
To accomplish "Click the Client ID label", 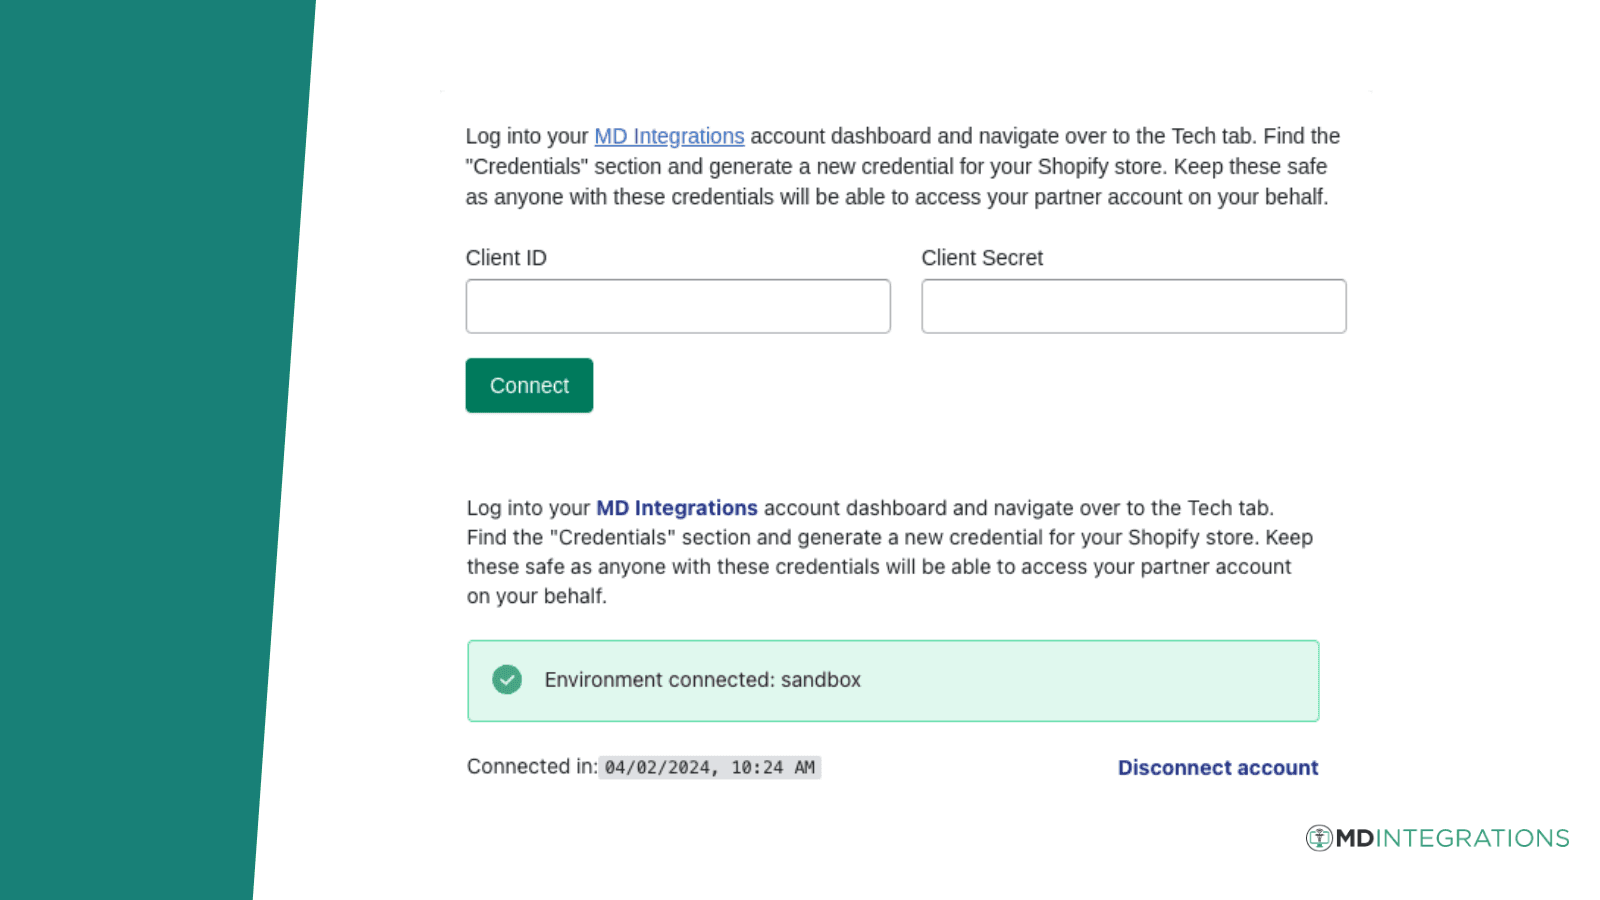I will (506, 258).
